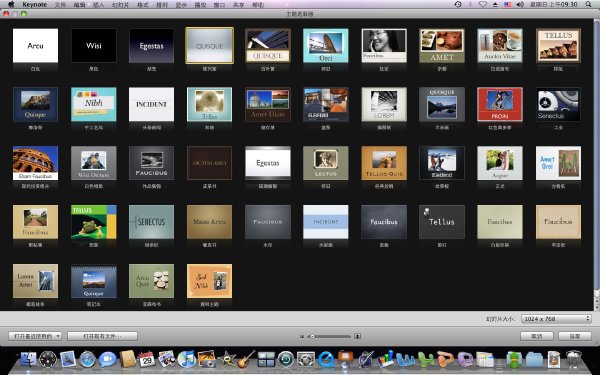Image resolution: width=600 pixels, height=375 pixels.
Task: Select the white Arcu theme thumbnail
Action: (x=35, y=46)
